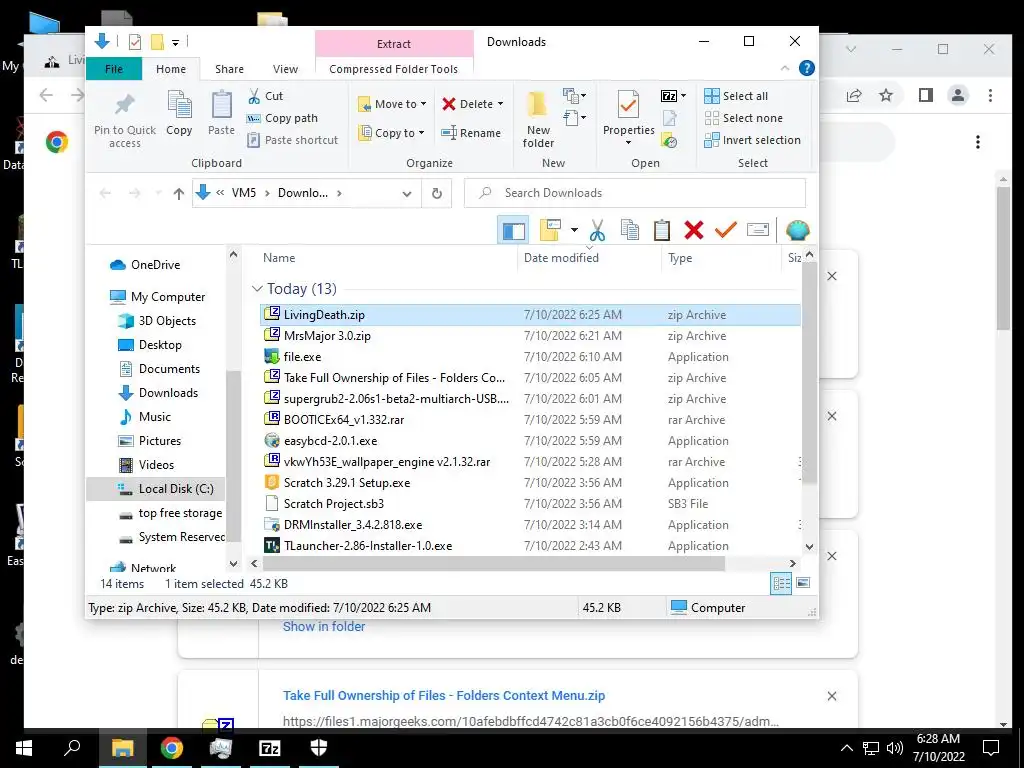
Task: Collapse the ribbon with the chevron
Action: pos(785,68)
